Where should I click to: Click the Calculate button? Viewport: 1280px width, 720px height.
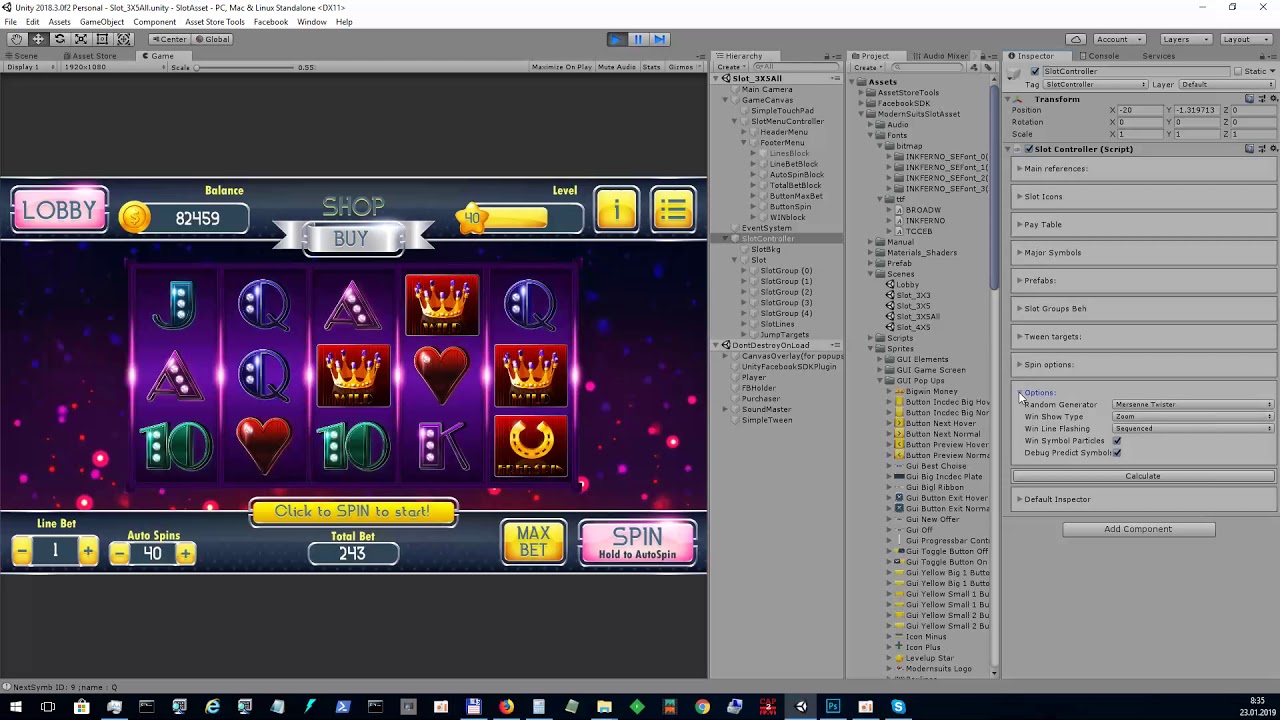(x=1143, y=476)
